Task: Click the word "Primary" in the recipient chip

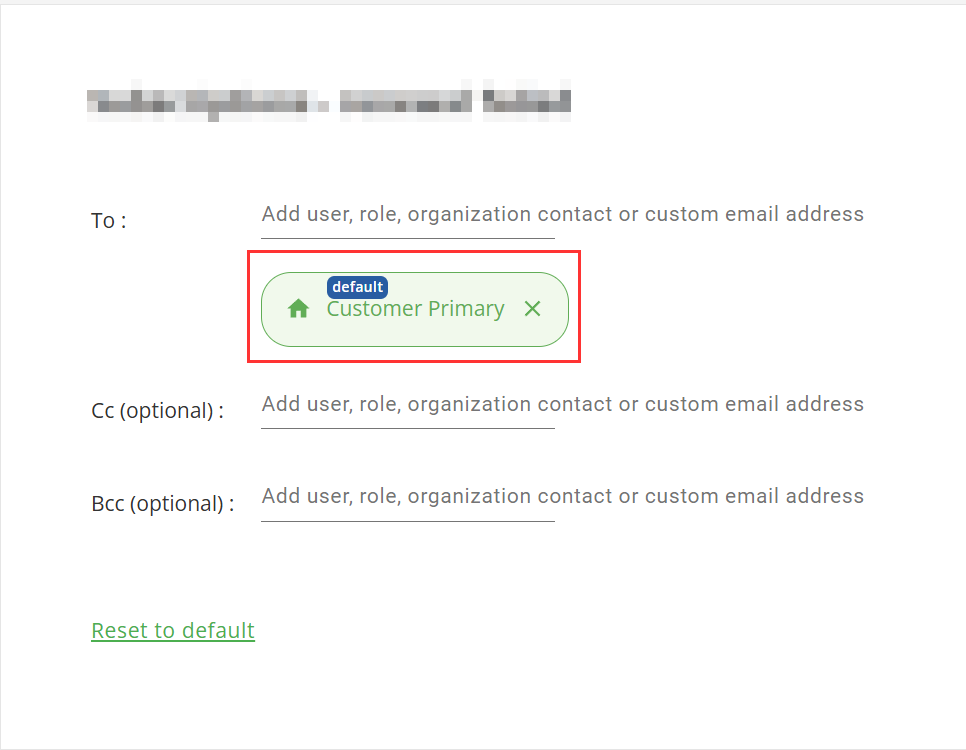Action: pos(466,309)
